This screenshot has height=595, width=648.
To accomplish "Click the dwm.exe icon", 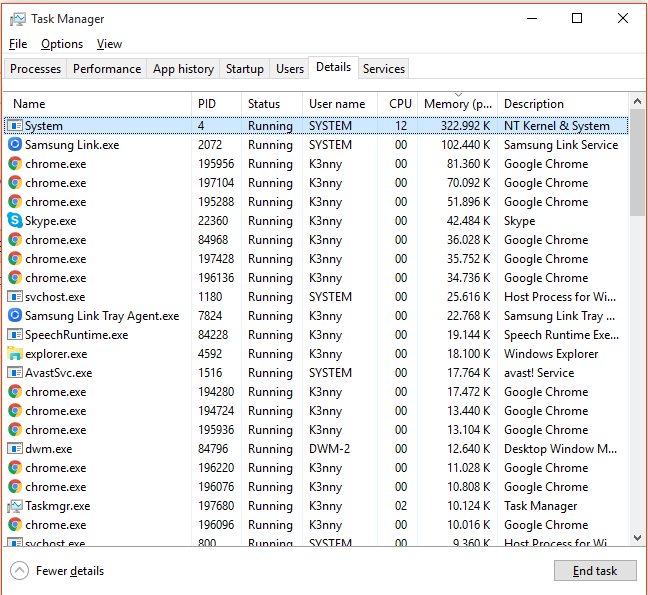I will tap(15, 449).
